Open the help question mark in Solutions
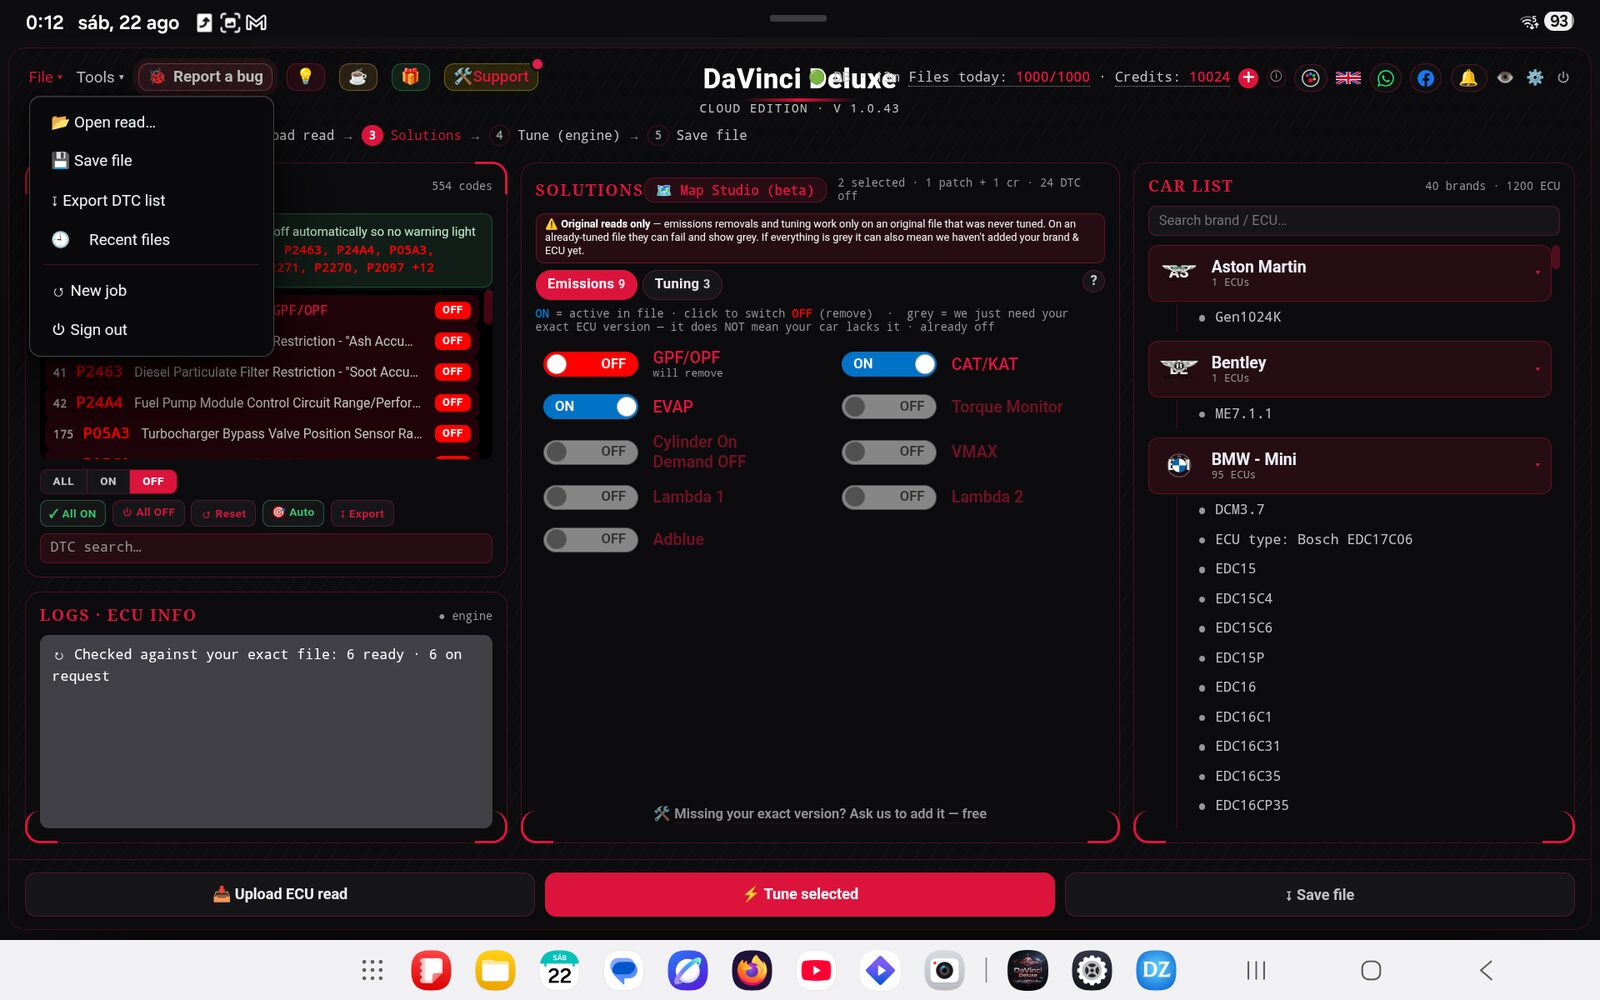Screen dimensions: 1600x1000 (1093, 281)
